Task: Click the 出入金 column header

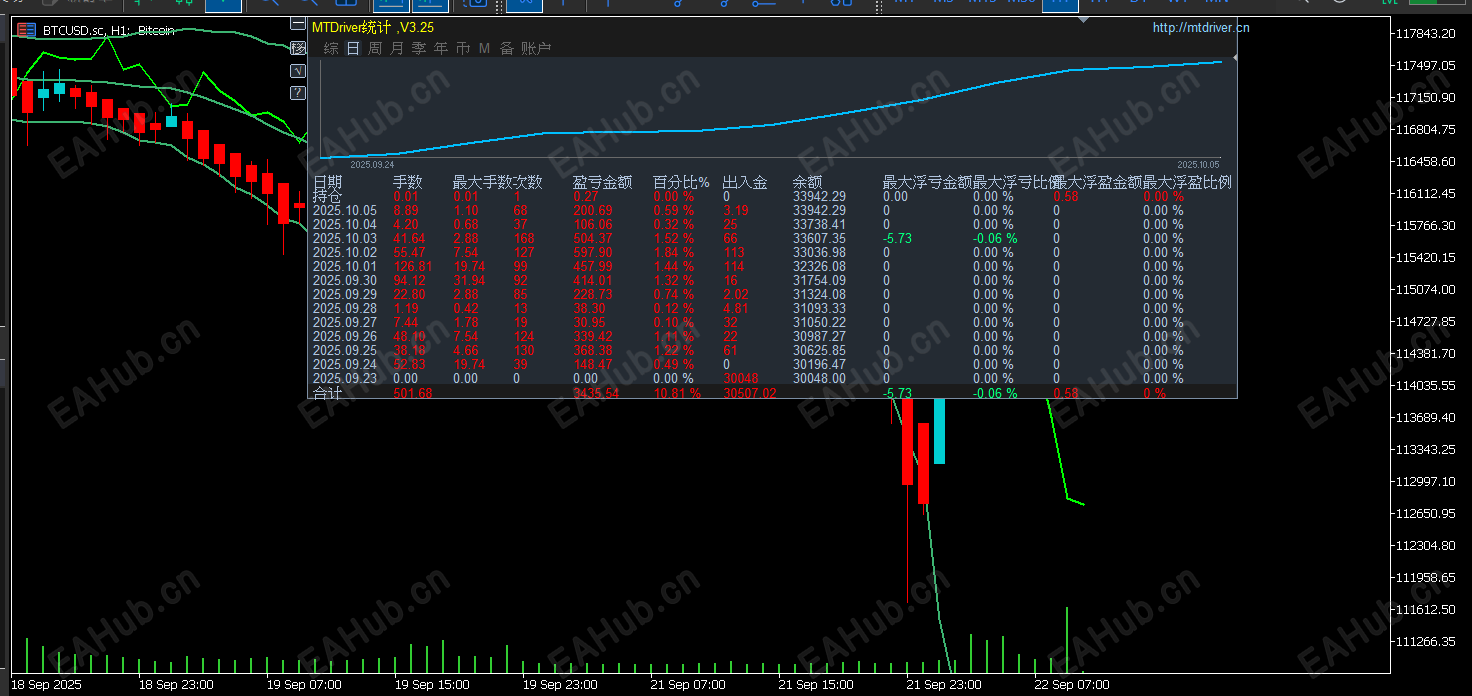Action: coord(745,182)
